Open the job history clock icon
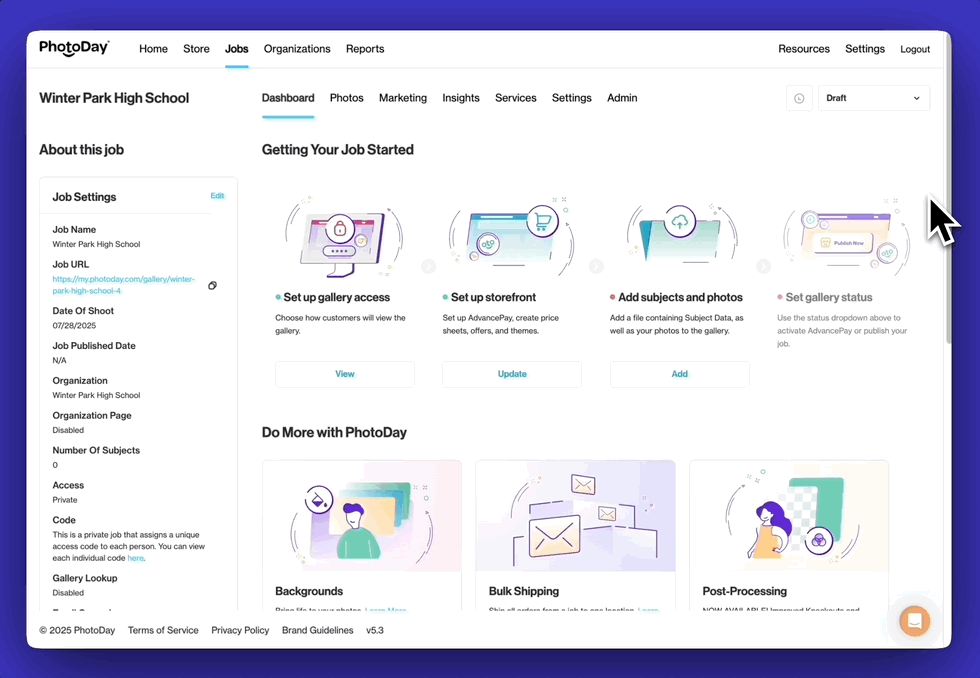The height and width of the screenshot is (678, 980). point(799,98)
